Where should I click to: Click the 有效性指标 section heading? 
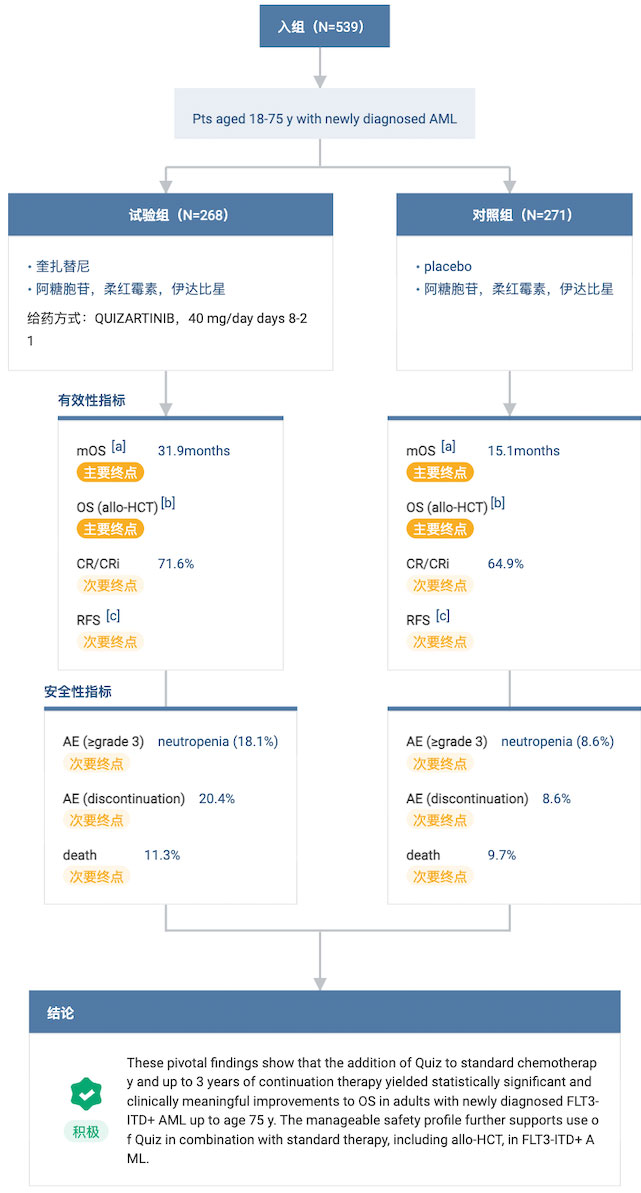click(x=92, y=400)
